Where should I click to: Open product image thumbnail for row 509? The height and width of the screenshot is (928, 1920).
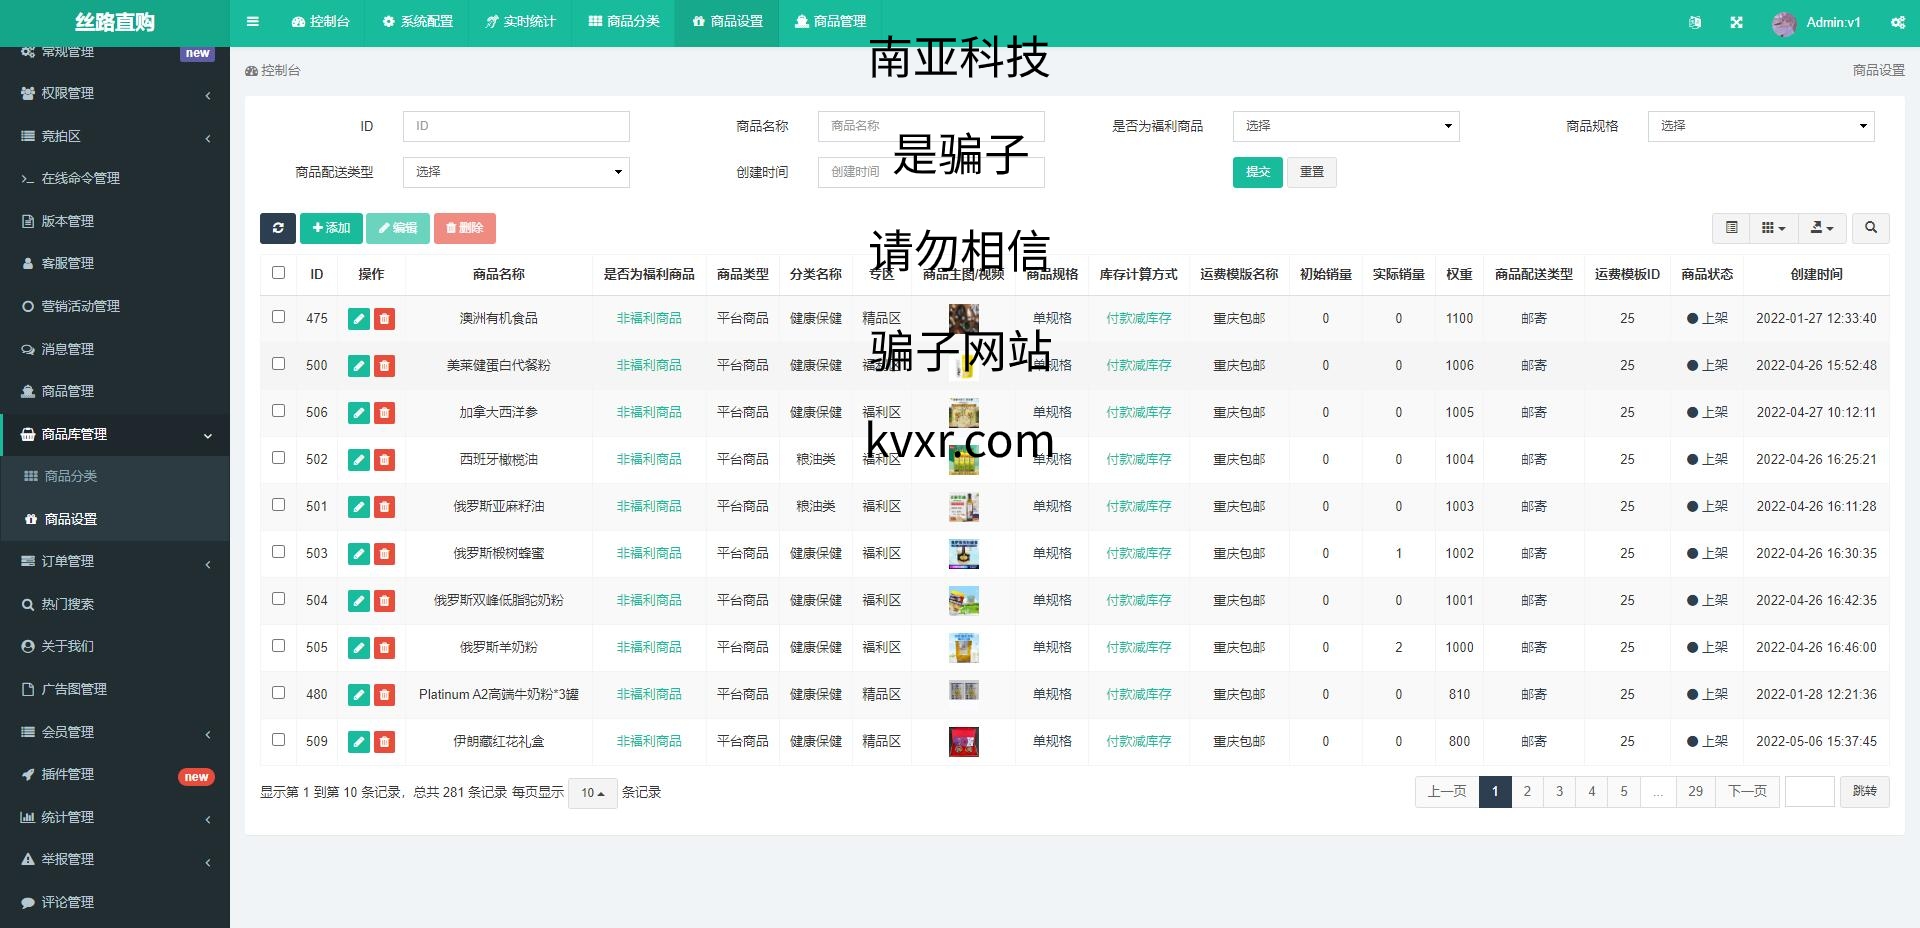tap(964, 741)
